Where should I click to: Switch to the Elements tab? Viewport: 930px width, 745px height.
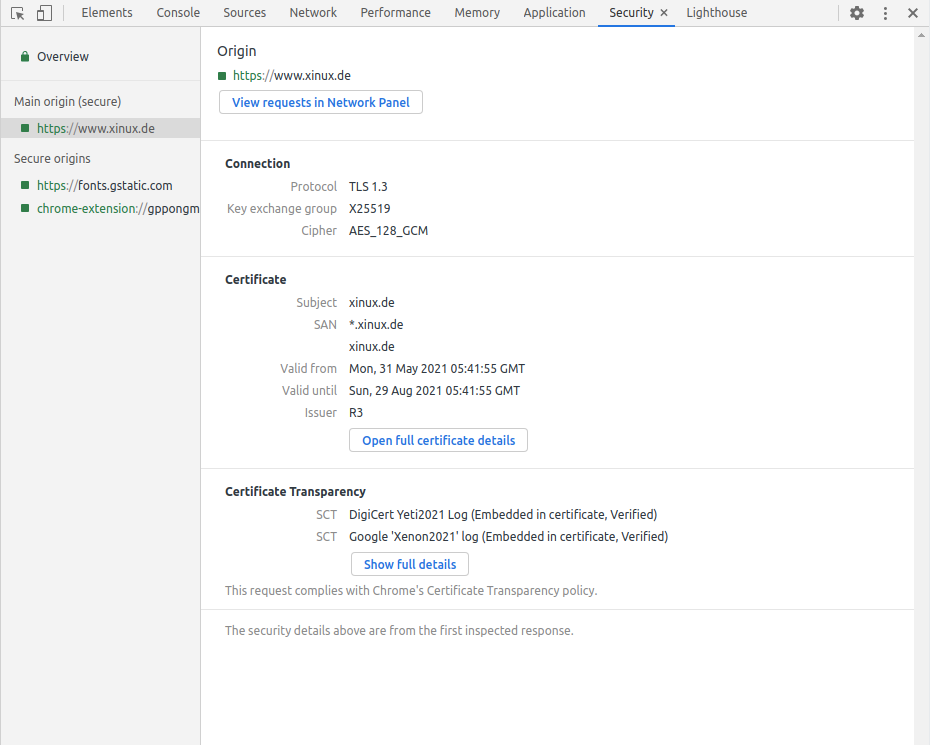(107, 13)
